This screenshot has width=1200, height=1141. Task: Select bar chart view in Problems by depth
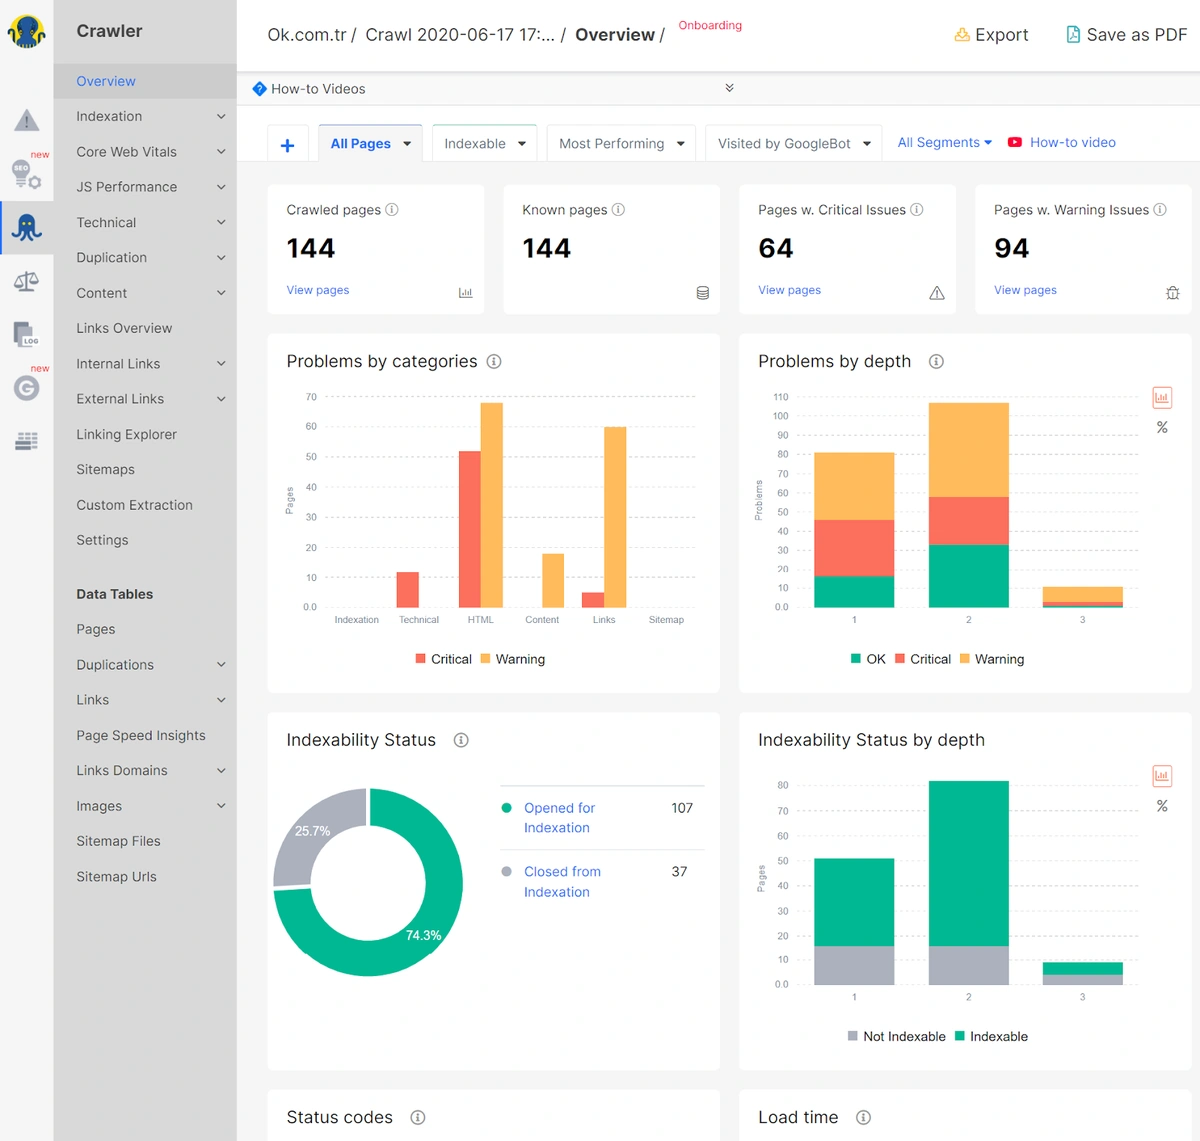coord(1162,398)
